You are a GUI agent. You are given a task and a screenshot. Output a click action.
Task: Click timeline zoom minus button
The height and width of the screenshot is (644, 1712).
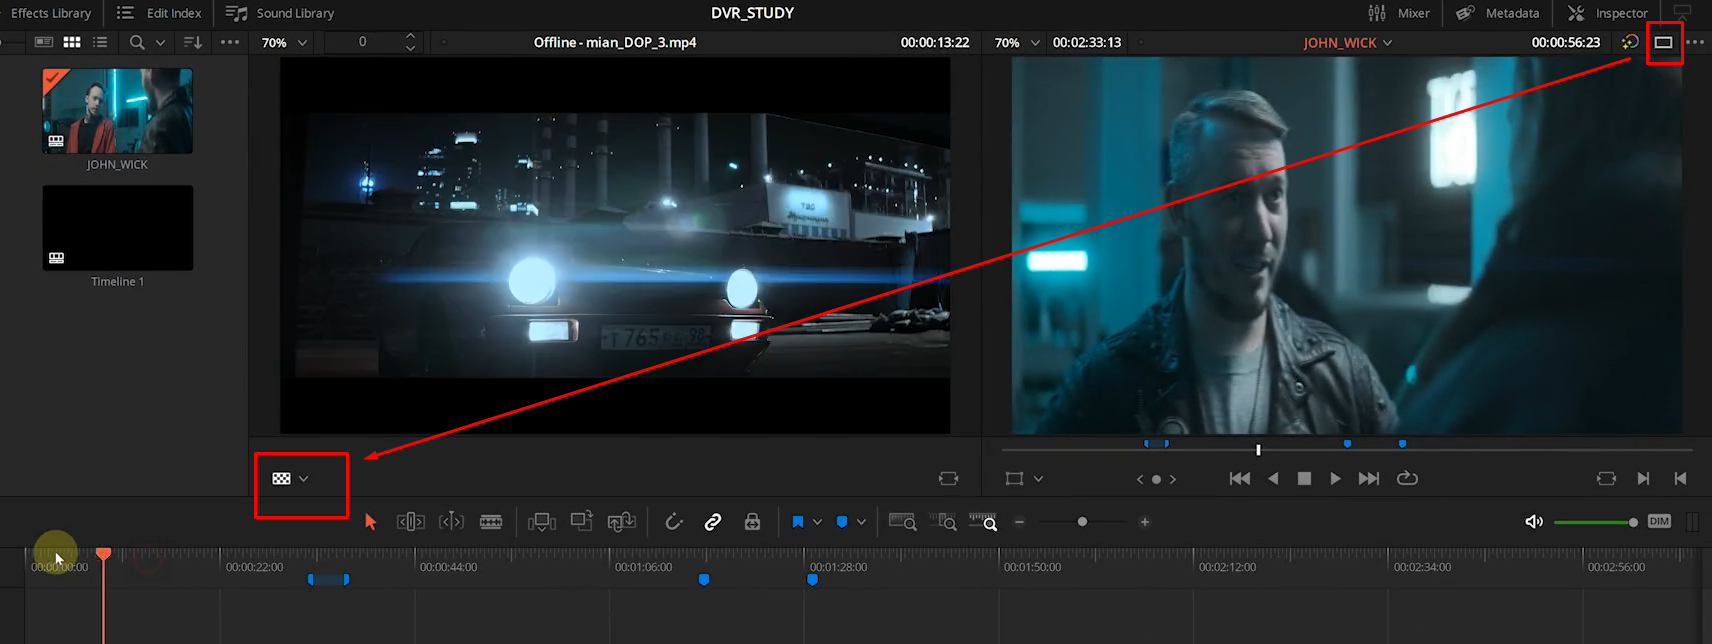(1019, 522)
